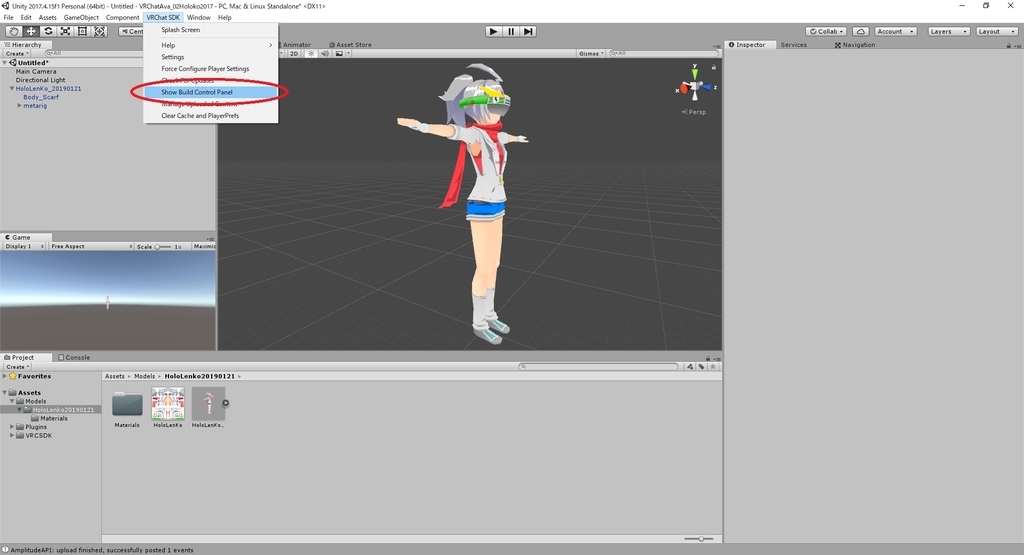
Task: Adjust the Game view Scale slider
Action: point(162,247)
